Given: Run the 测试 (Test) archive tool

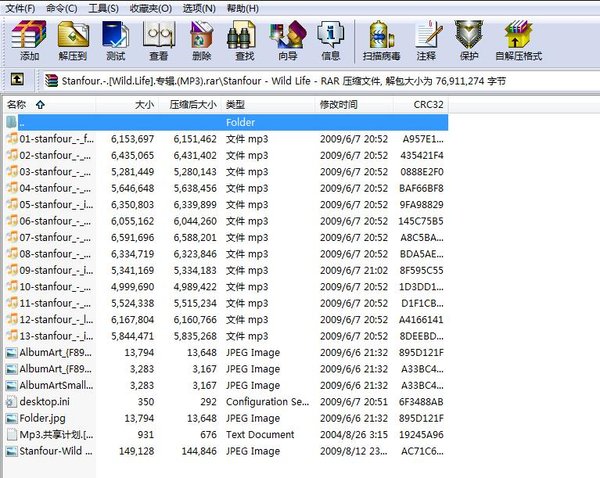Looking at the screenshot, I should (116, 35).
